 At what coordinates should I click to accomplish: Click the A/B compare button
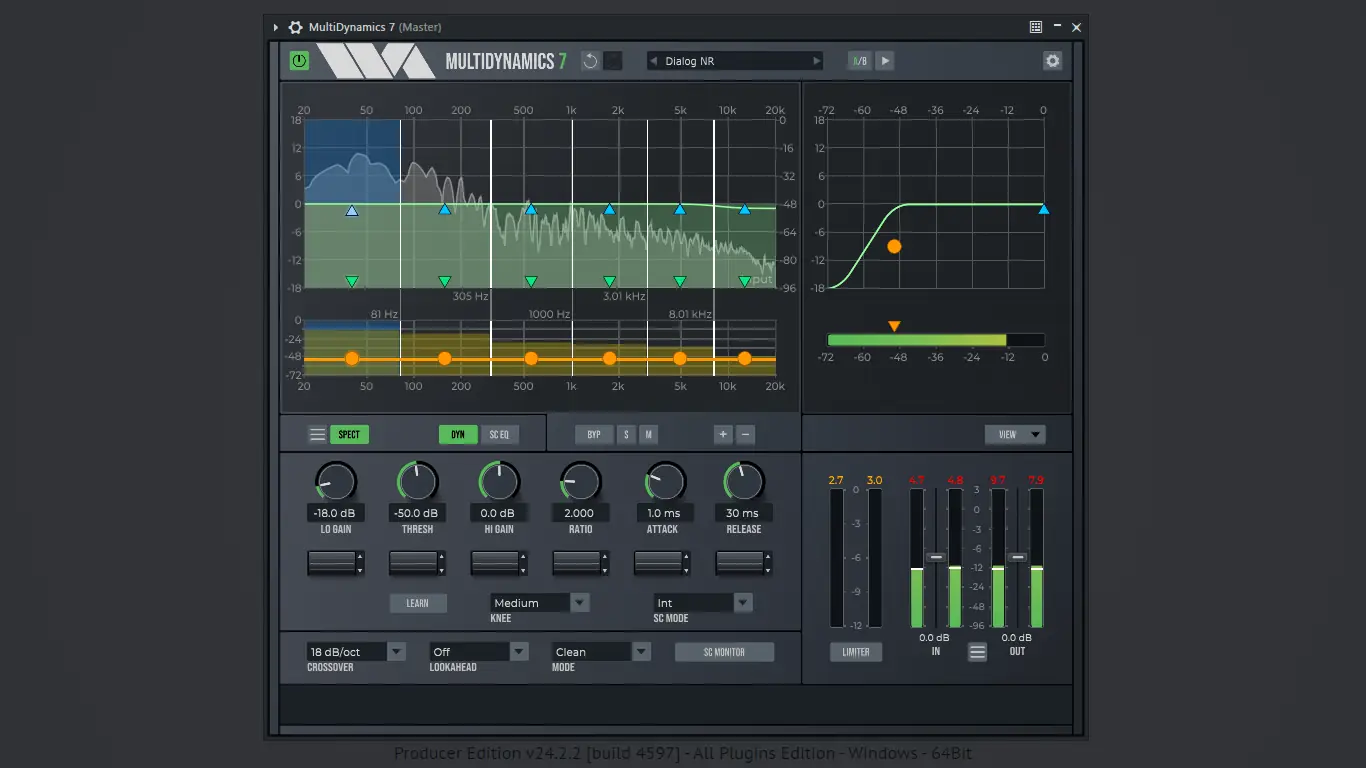point(859,61)
